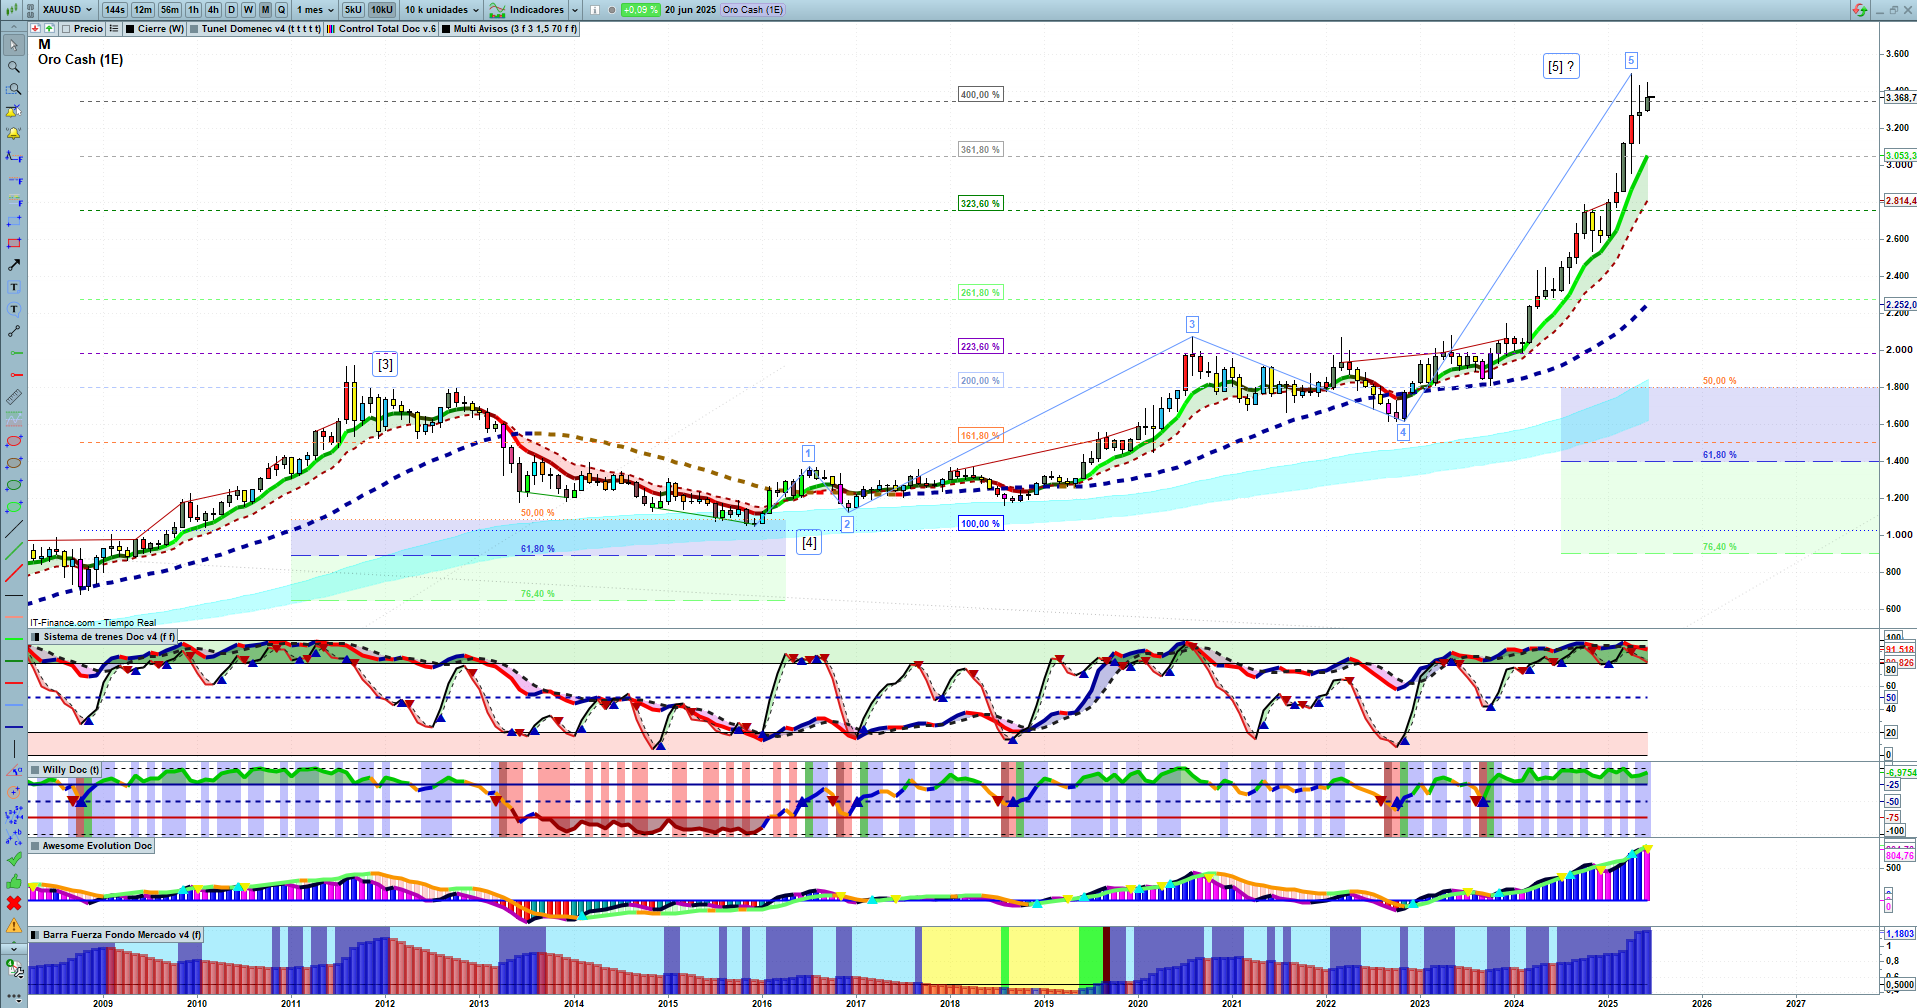Toggle the Precio checkbox
1917x1008 pixels.
tap(66, 29)
